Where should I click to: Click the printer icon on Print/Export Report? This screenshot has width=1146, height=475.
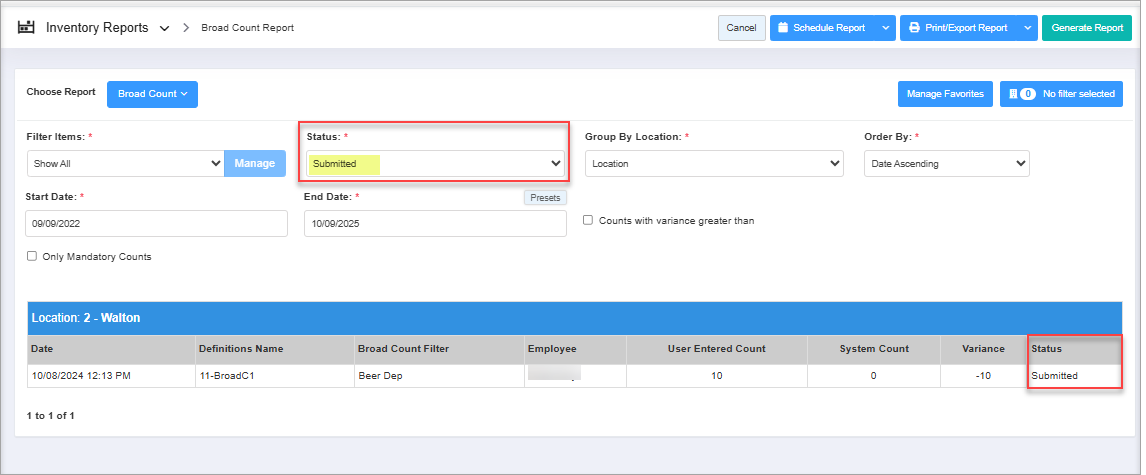coord(914,28)
